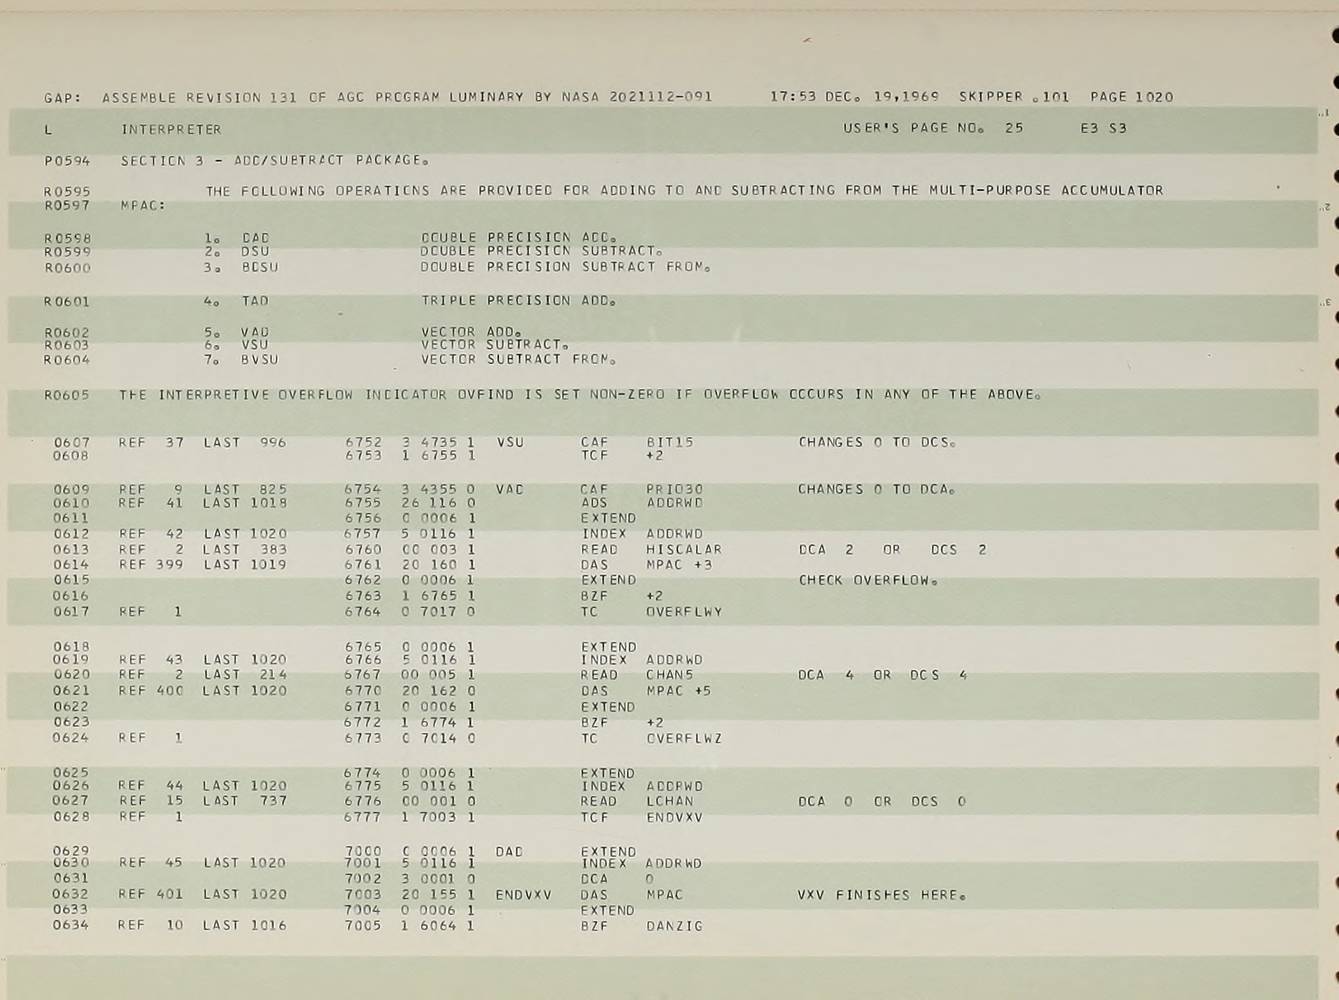Click 'REF 401' on line 0632
This screenshot has height=1000, width=1339.
click(x=150, y=894)
